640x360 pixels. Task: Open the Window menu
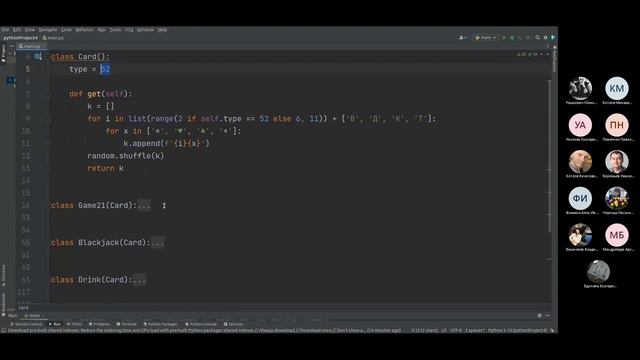145,30
